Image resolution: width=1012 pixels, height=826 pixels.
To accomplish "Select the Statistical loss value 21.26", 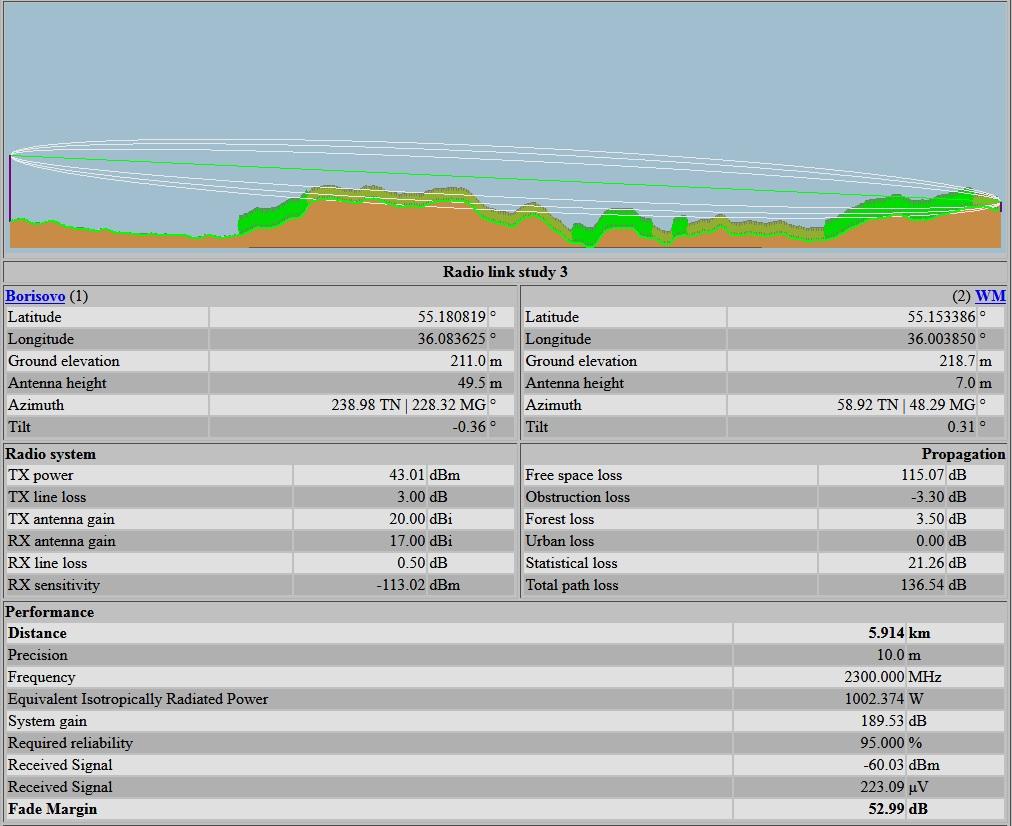I will pyautogui.click(x=926, y=563).
